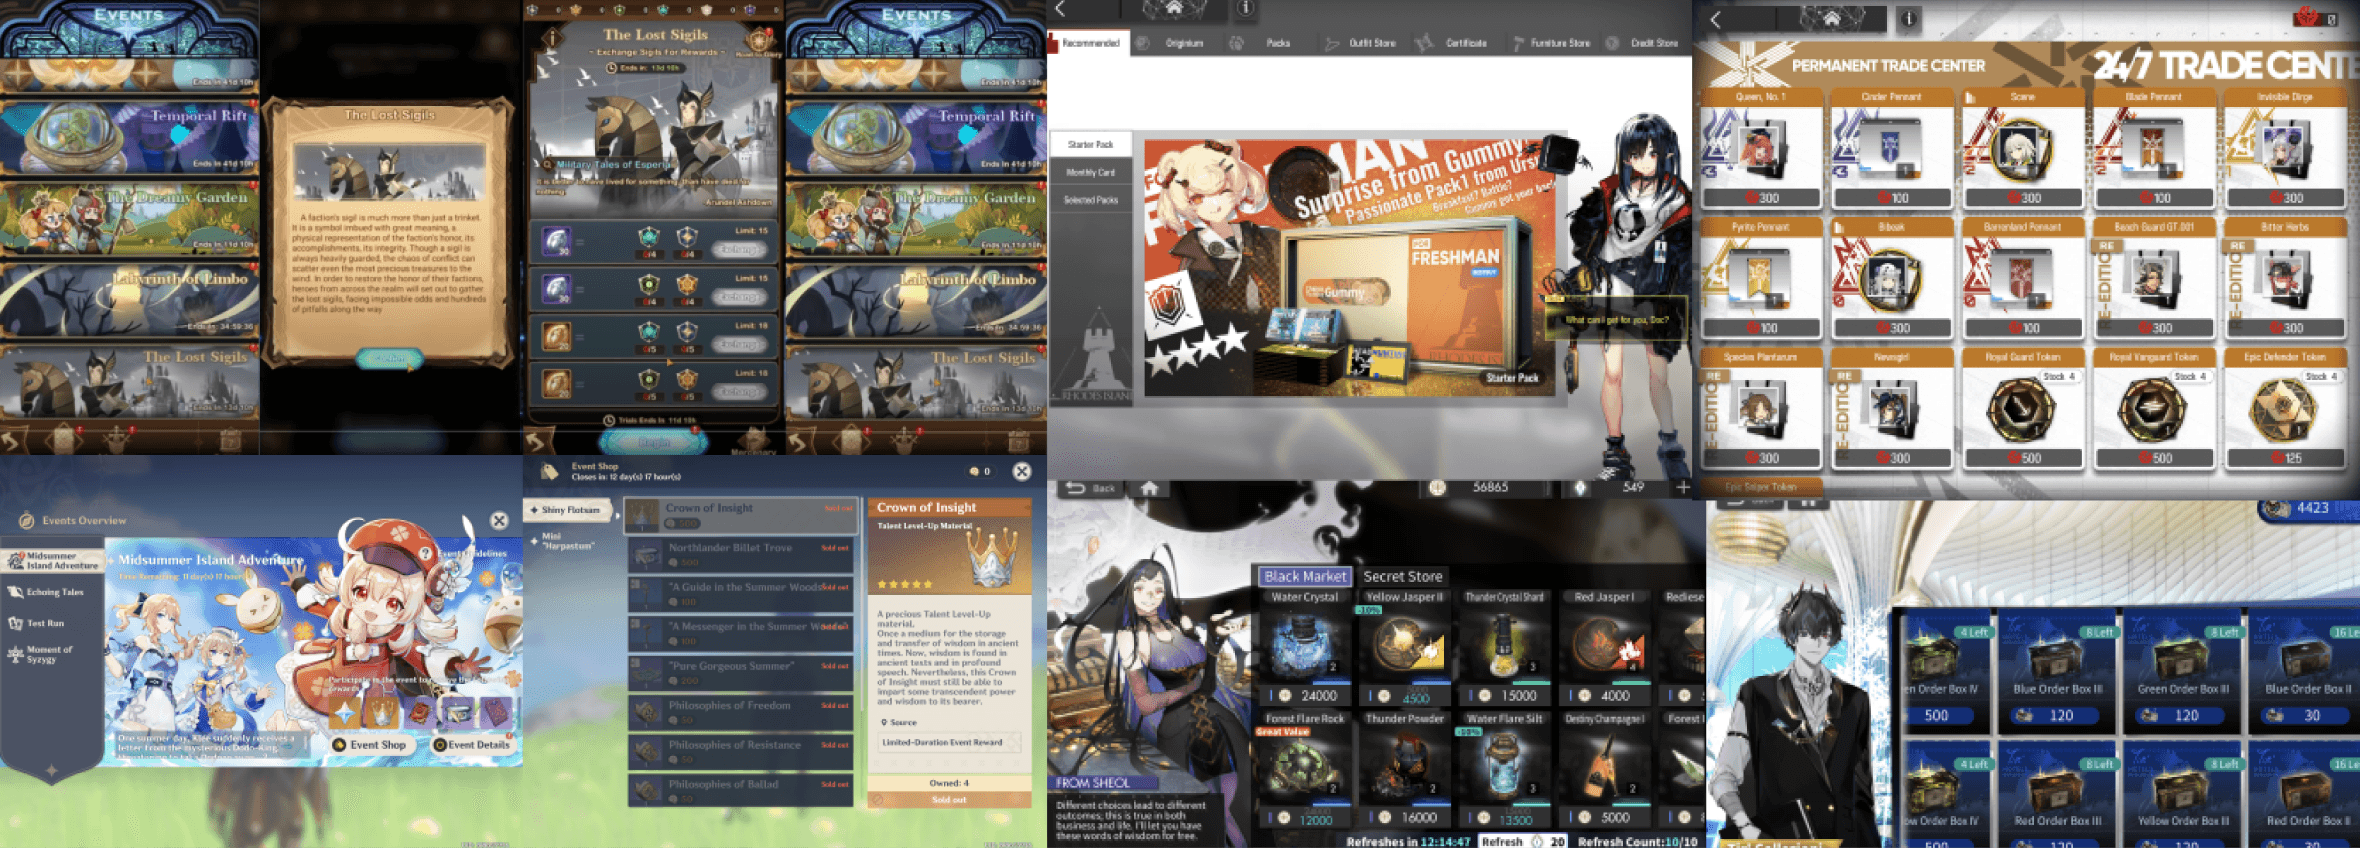Tap the home icon in the Trade Center header
The image size is (2360, 848).
(x=1831, y=19)
